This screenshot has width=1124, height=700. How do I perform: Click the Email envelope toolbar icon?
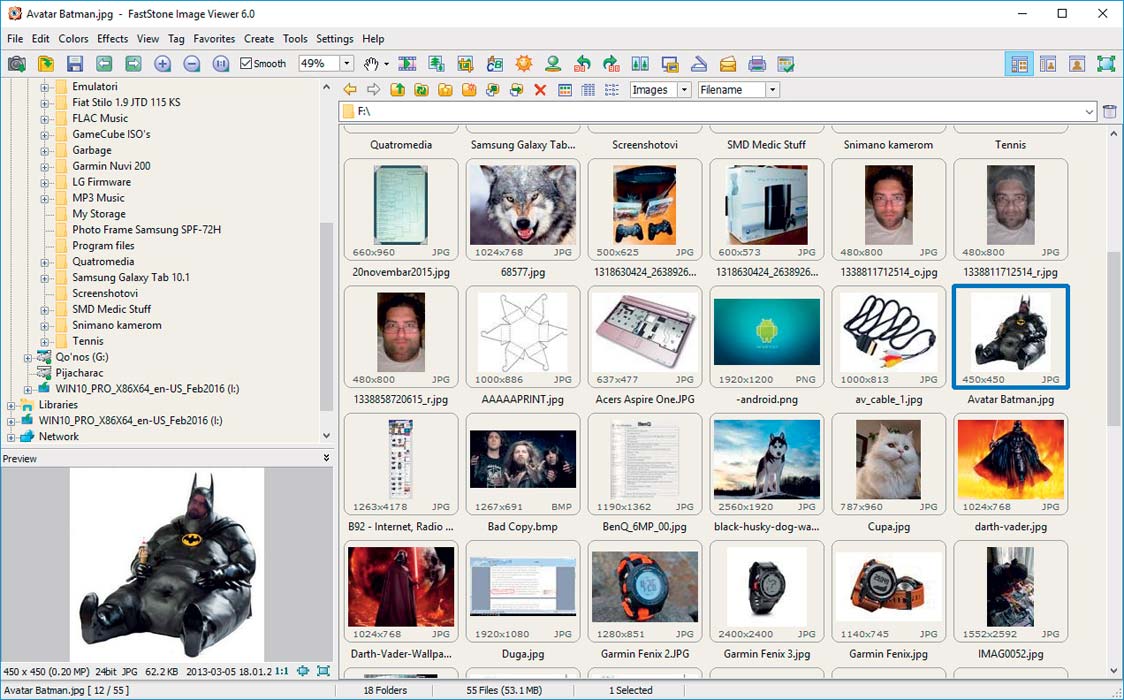(728, 64)
